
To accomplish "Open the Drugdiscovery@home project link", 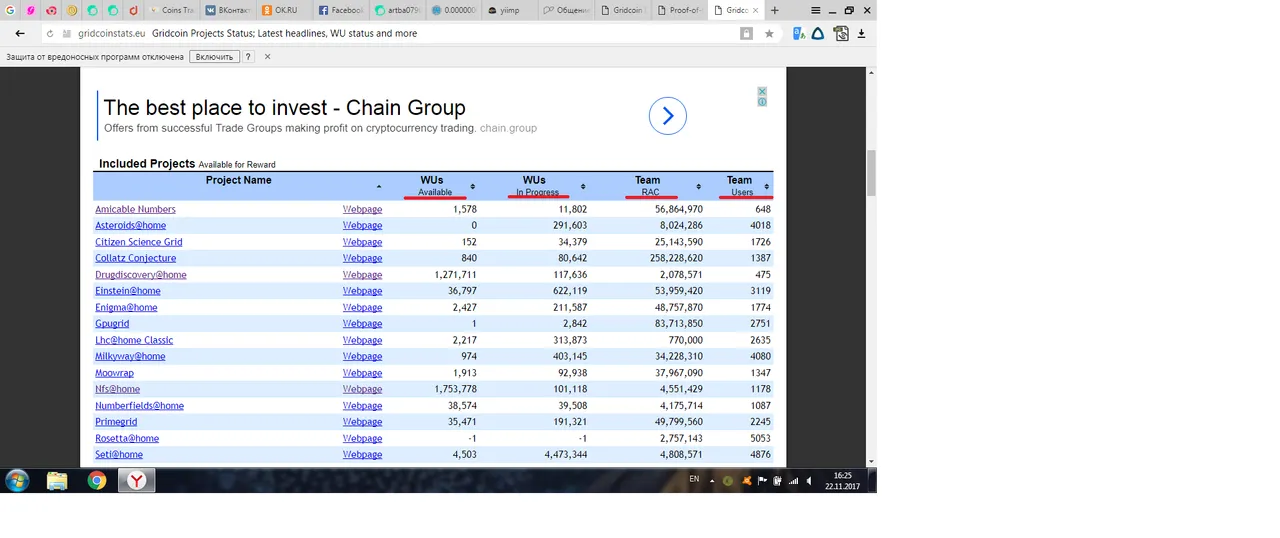I will click(x=141, y=274).
